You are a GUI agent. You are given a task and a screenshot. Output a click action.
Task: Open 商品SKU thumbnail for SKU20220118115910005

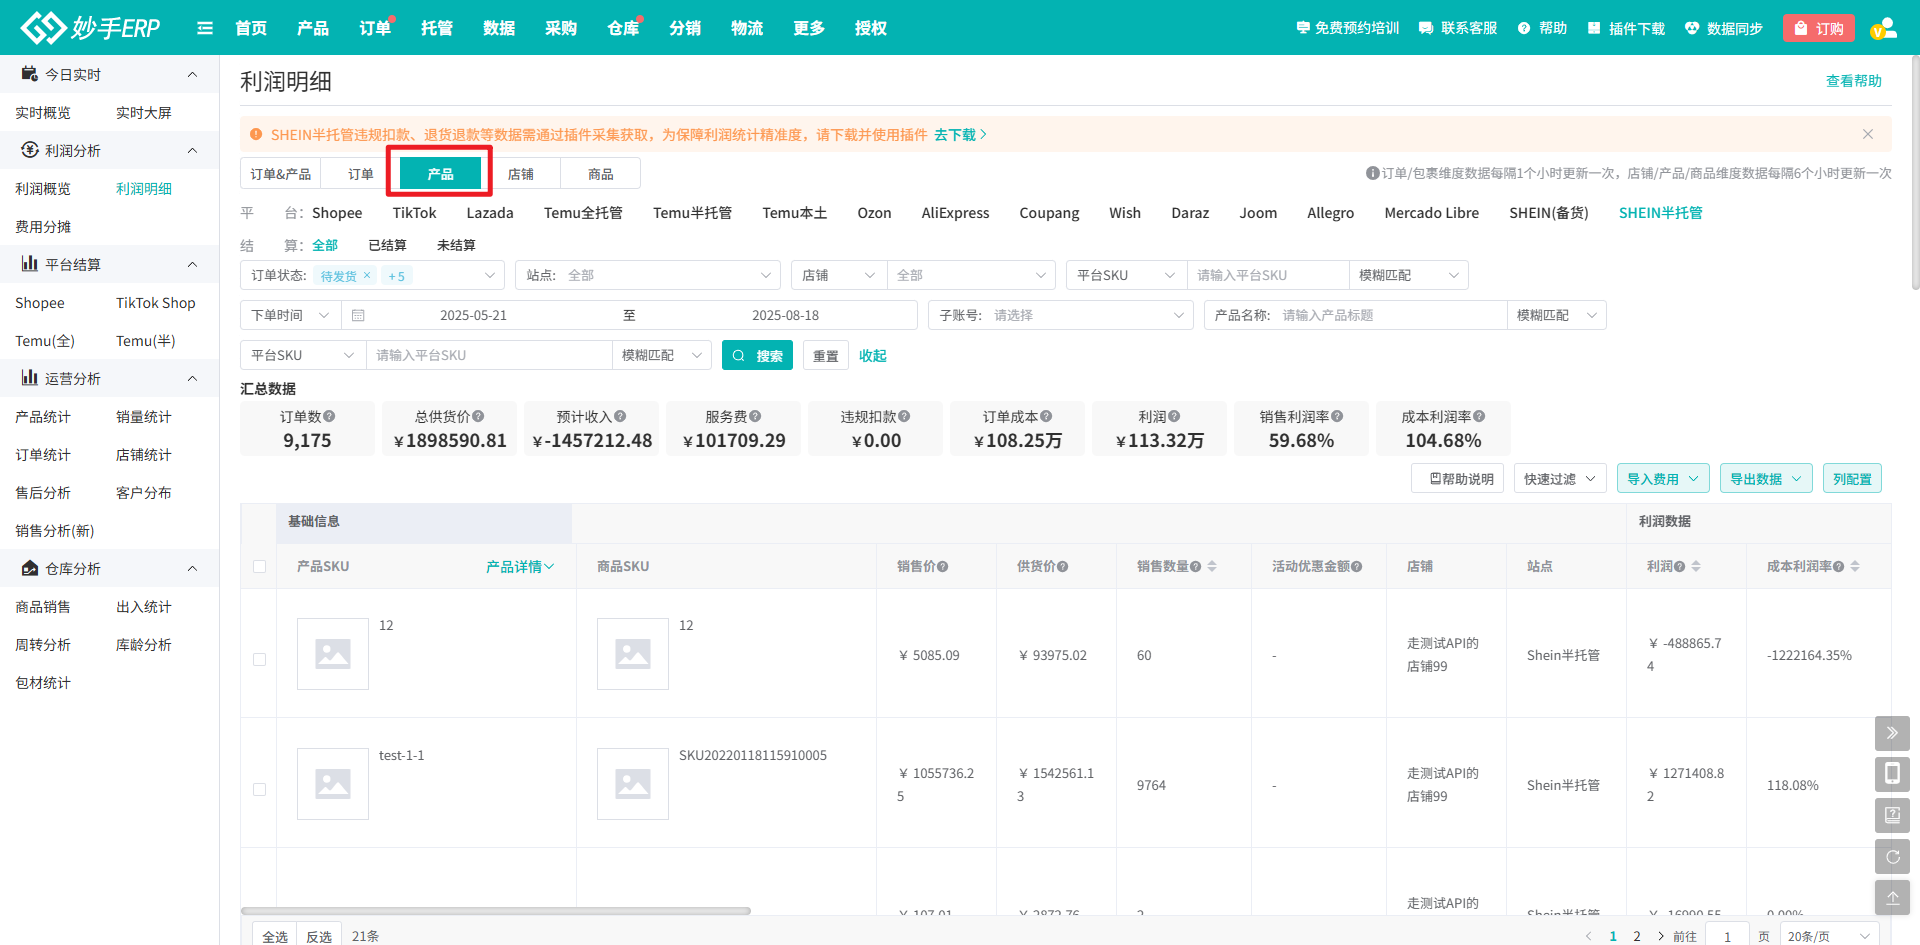pos(633,784)
